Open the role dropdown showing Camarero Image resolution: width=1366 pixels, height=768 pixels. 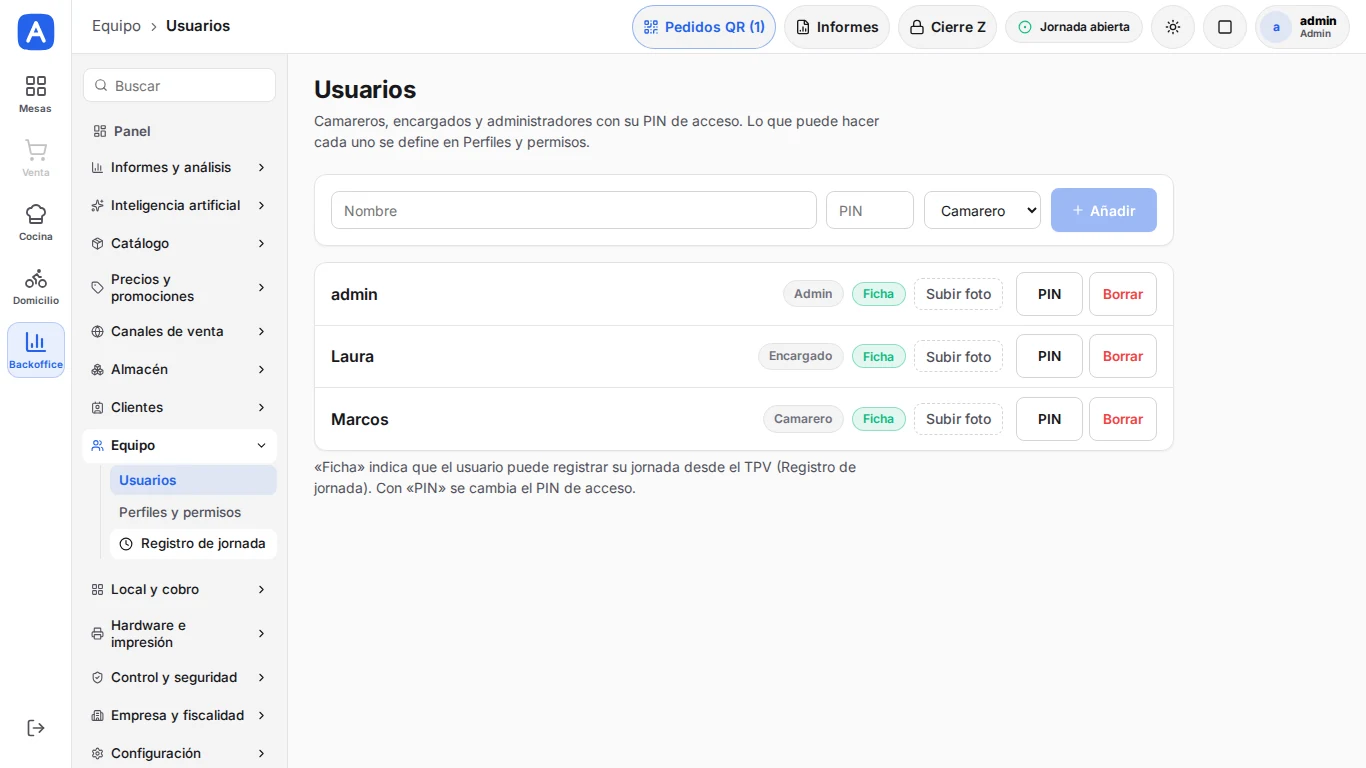pyautogui.click(x=982, y=211)
